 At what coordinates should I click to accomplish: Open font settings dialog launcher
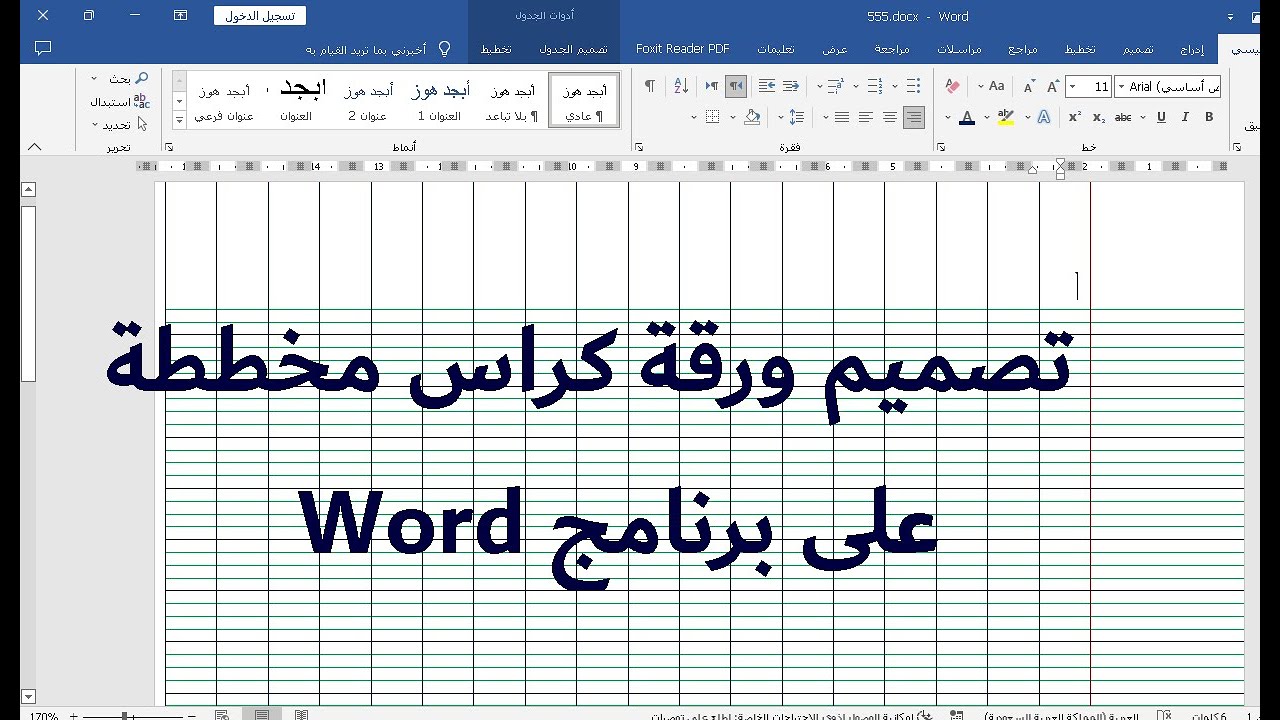[x=942, y=147]
